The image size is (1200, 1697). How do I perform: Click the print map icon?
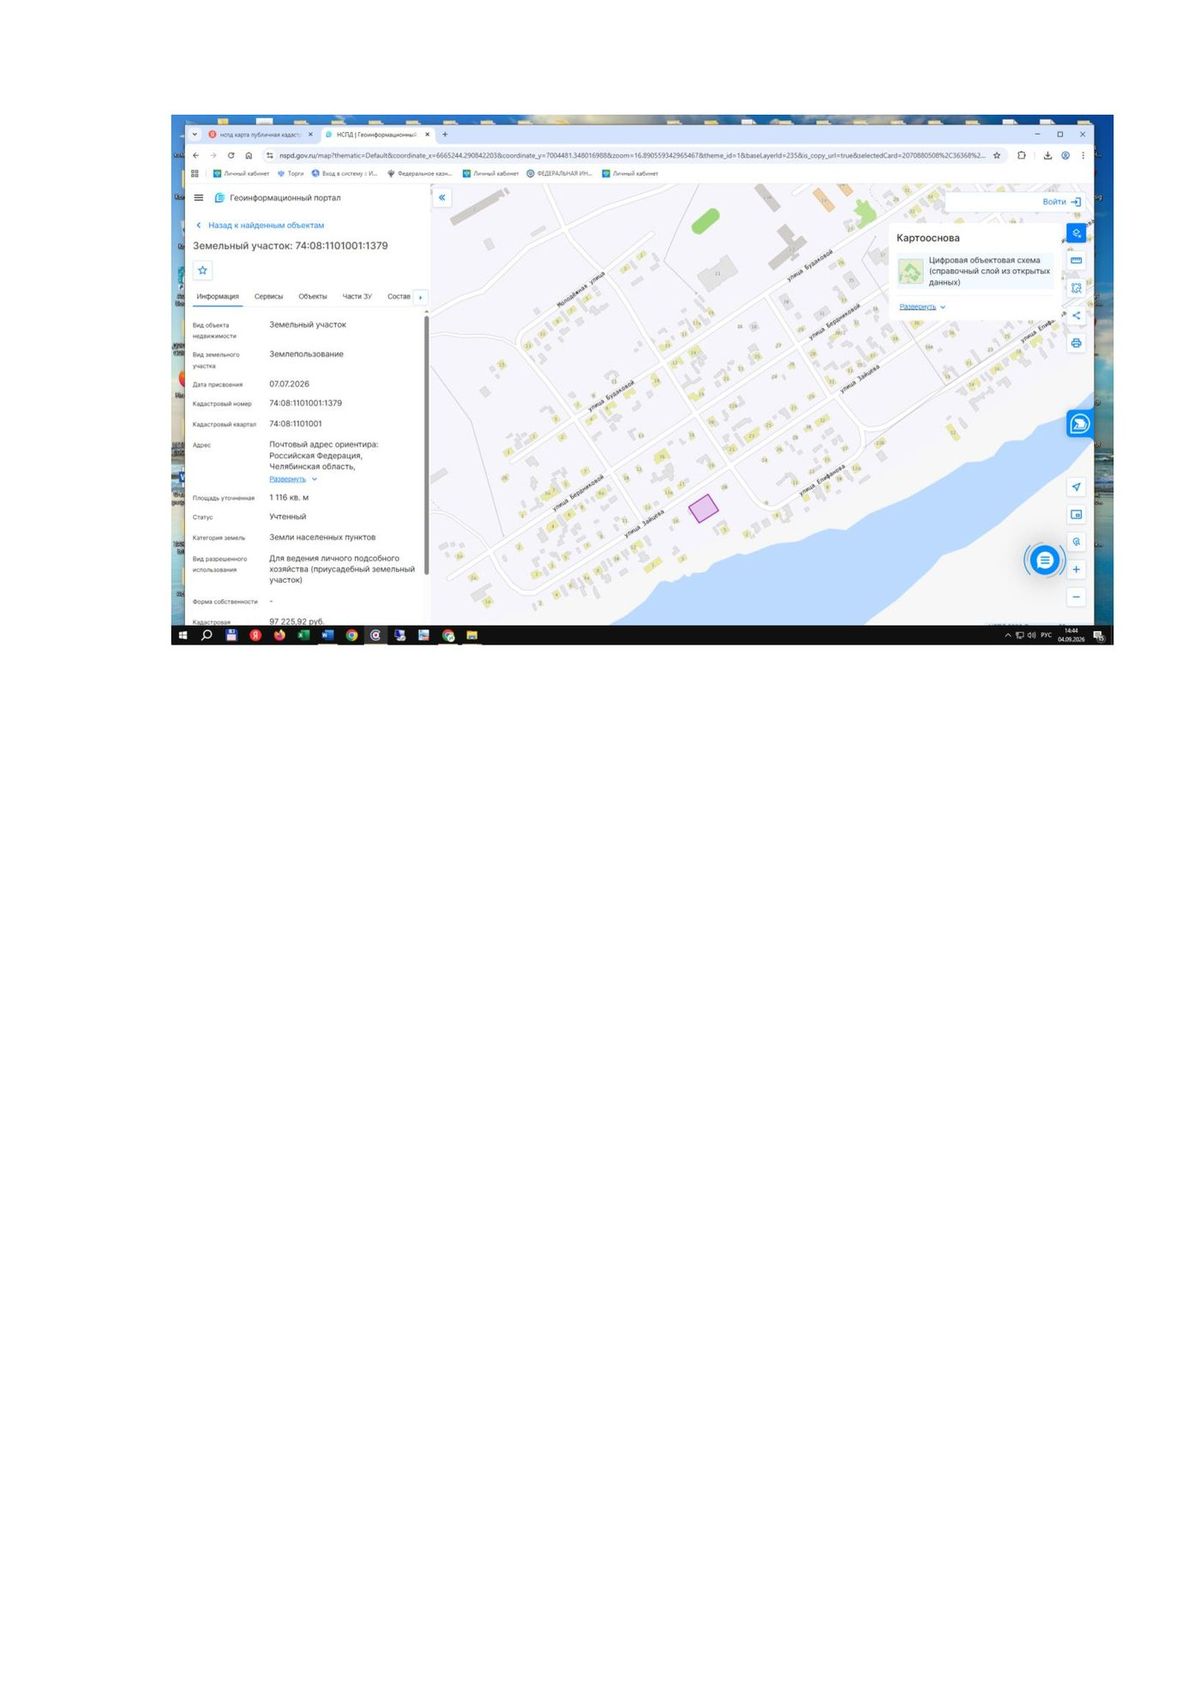(x=1076, y=343)
